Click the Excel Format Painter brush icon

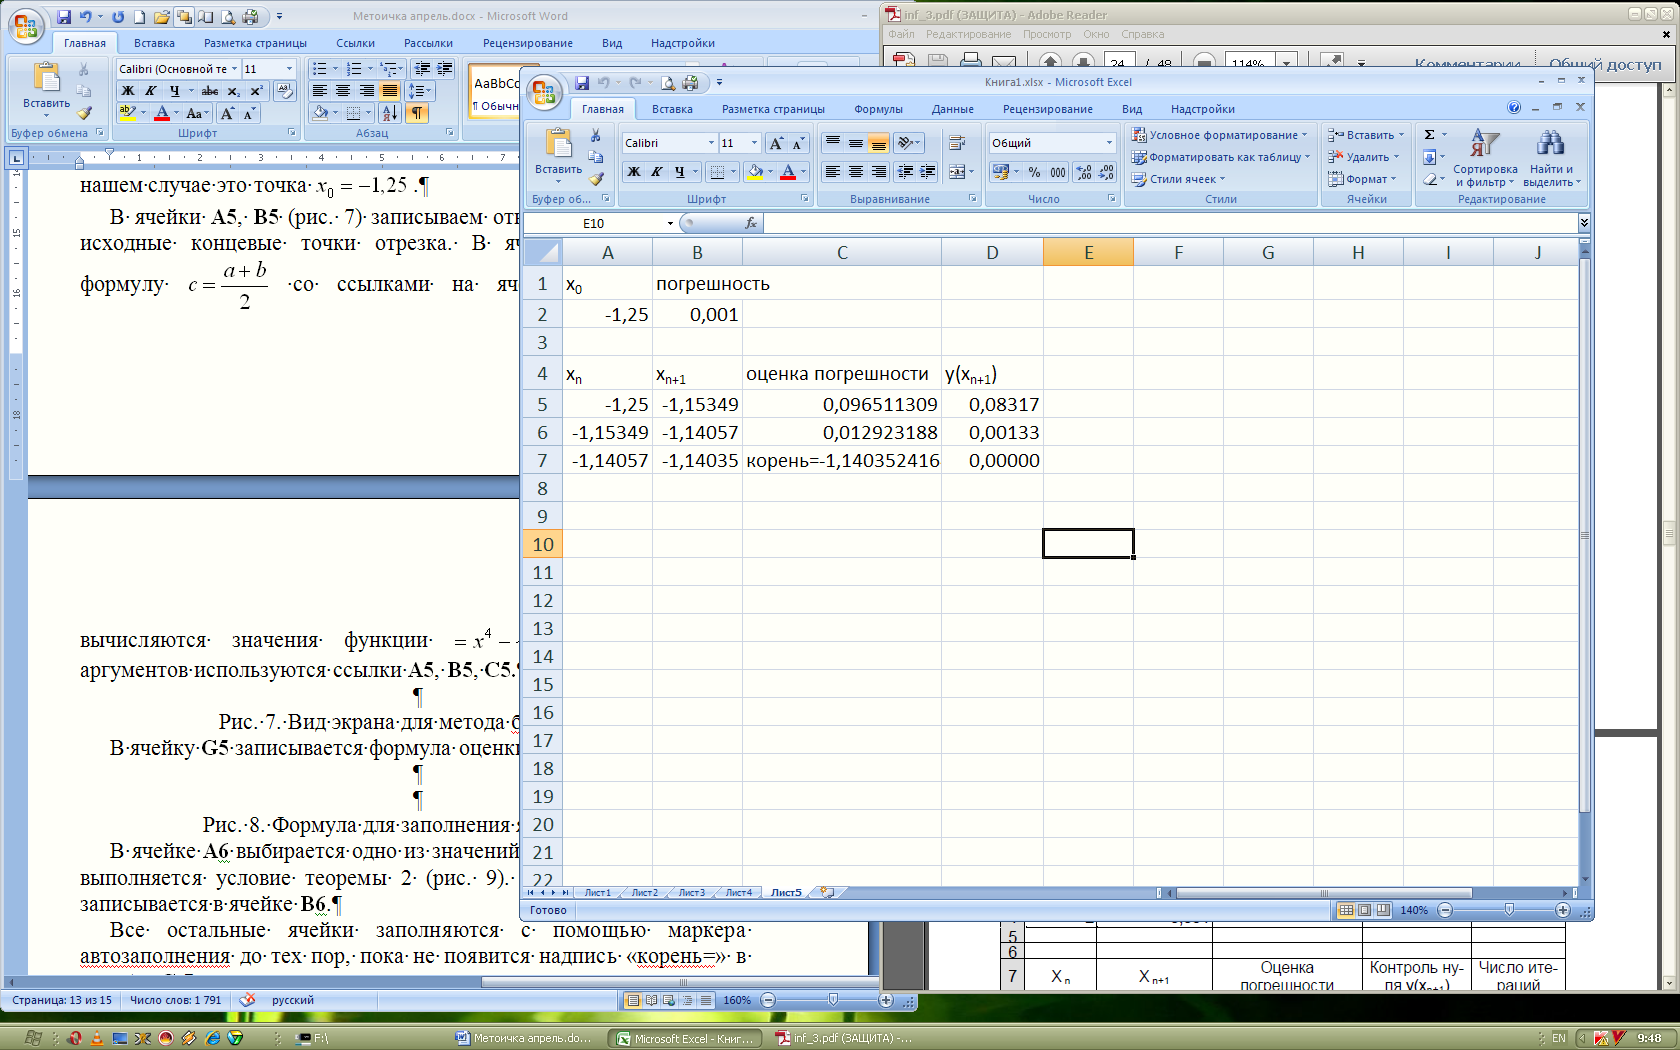596,180
